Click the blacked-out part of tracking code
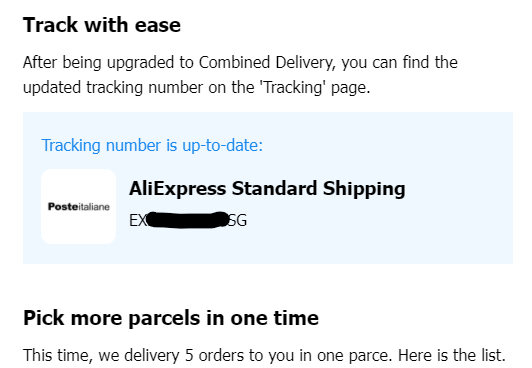The image size is (532, 368). (x=188, y=220)
